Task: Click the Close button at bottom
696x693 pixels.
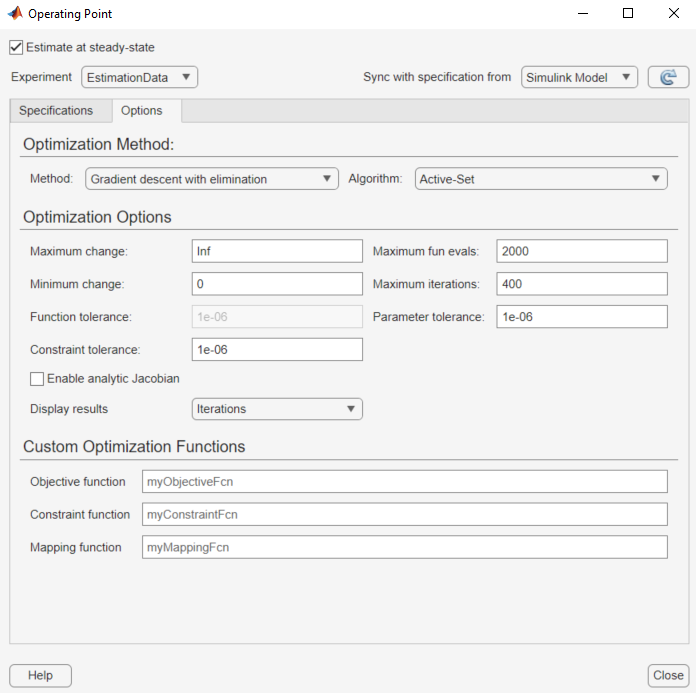Action: (x=668, y=675)
